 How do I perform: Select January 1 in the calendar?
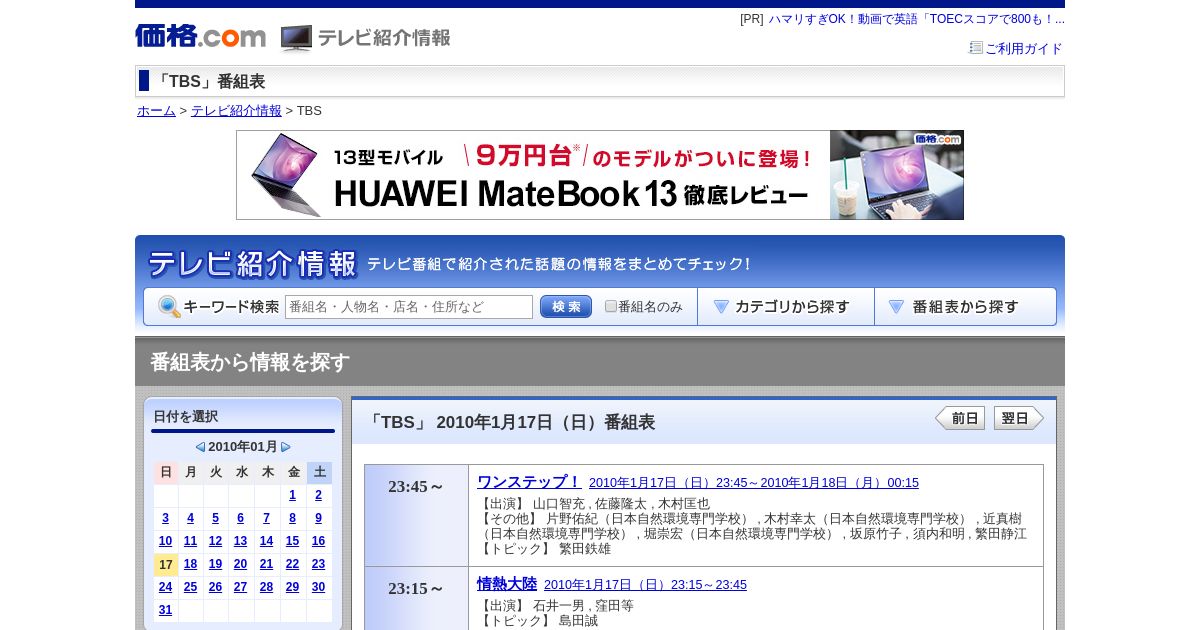(293, 495)
